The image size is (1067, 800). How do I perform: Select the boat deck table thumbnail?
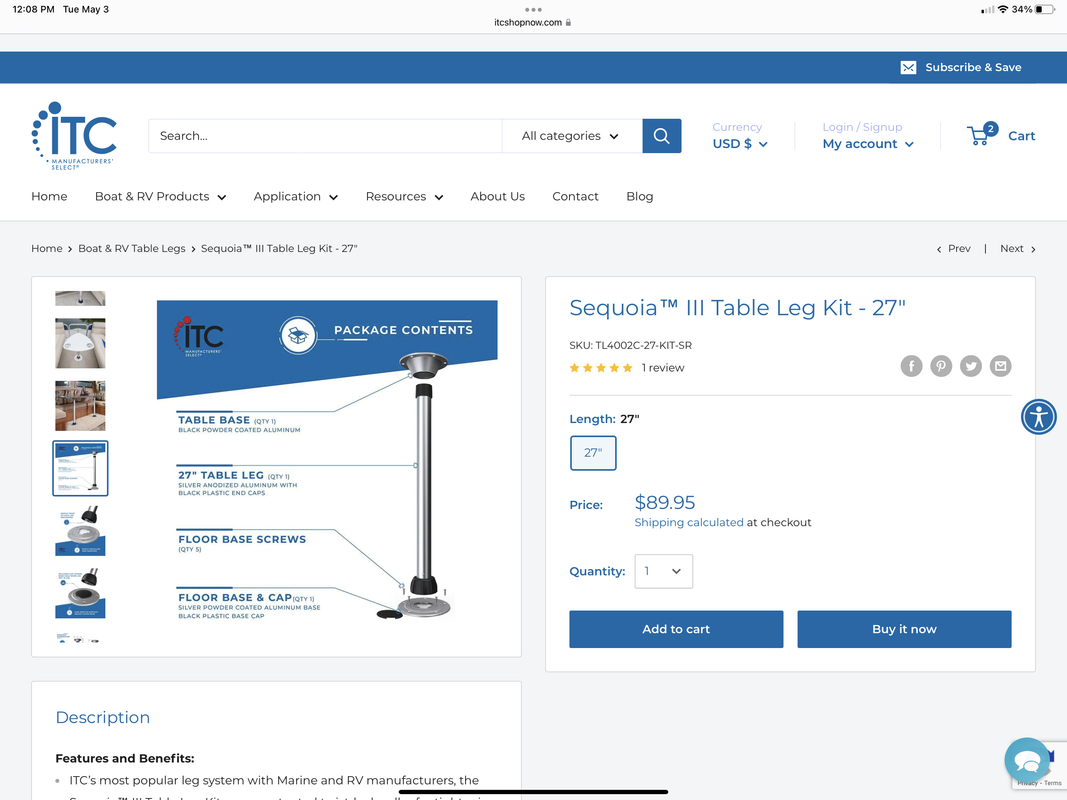80,344
